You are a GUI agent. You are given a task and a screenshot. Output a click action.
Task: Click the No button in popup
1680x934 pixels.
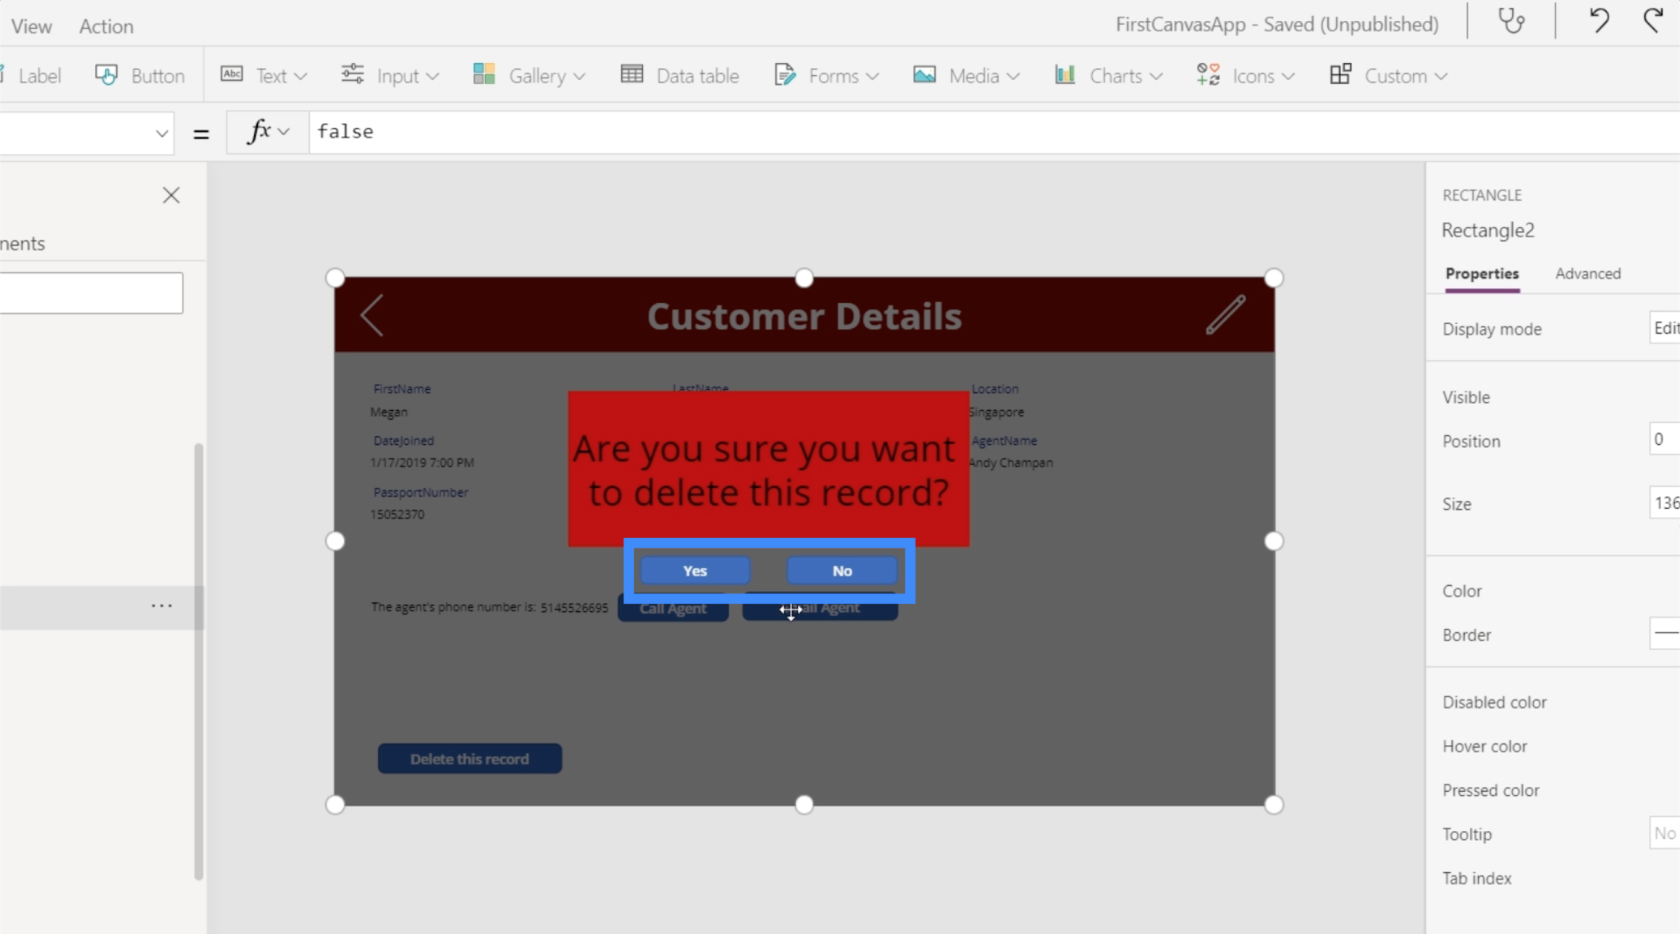pyautogui.click(x=842, y=571)
